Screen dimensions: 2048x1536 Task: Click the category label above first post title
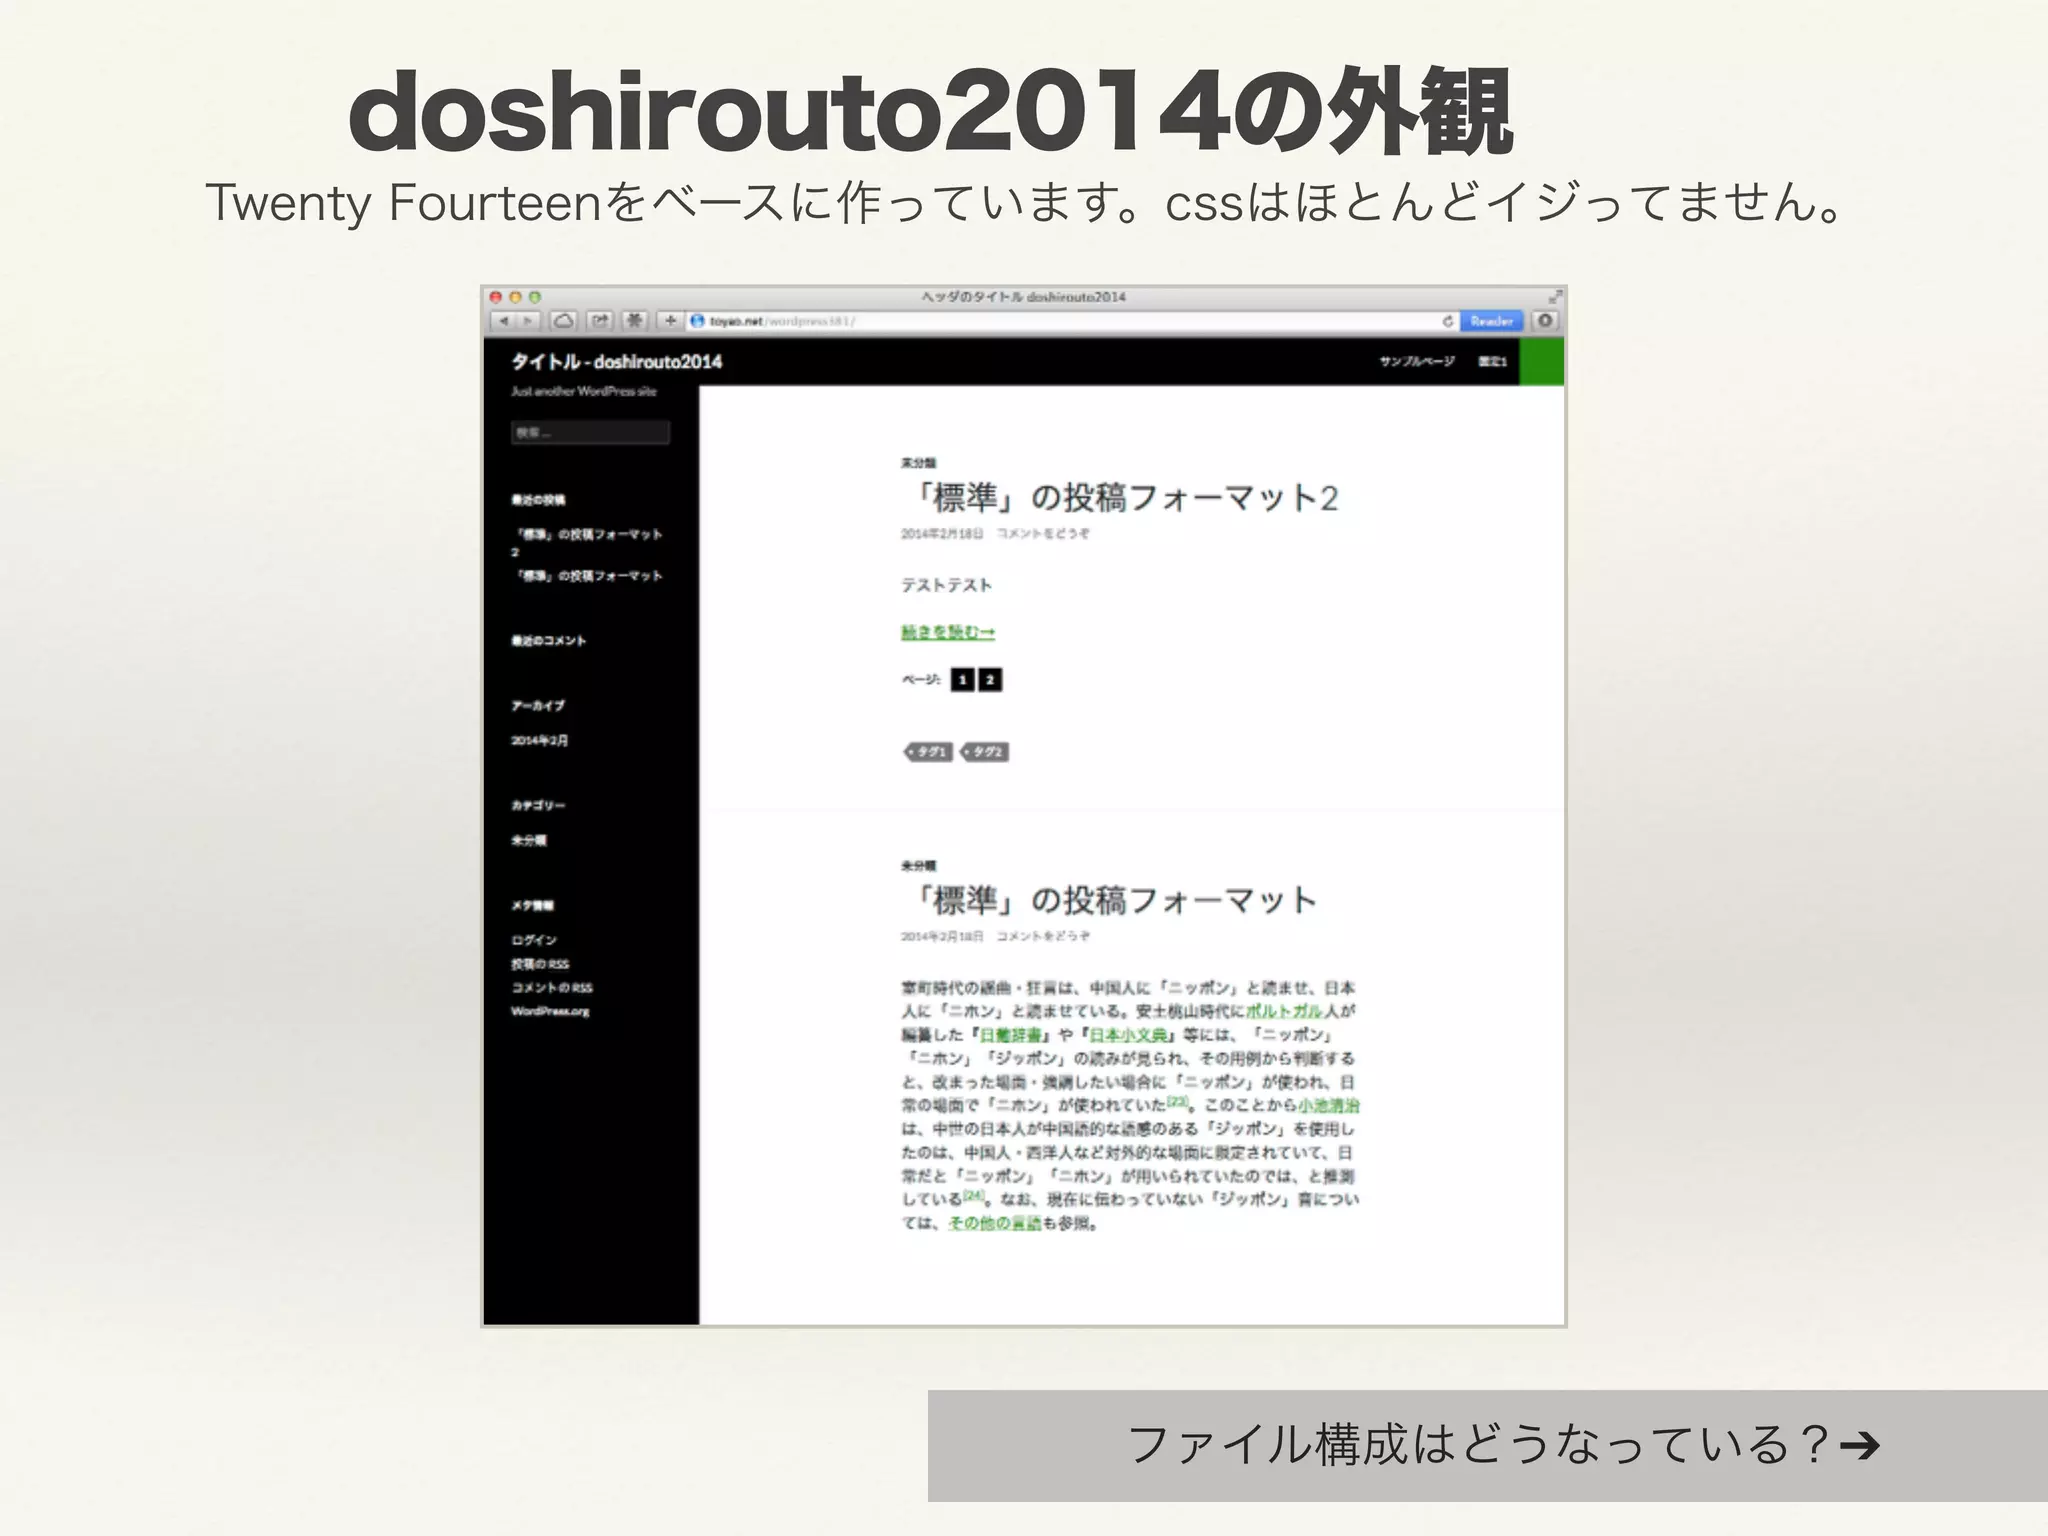[x=918, y=463]
